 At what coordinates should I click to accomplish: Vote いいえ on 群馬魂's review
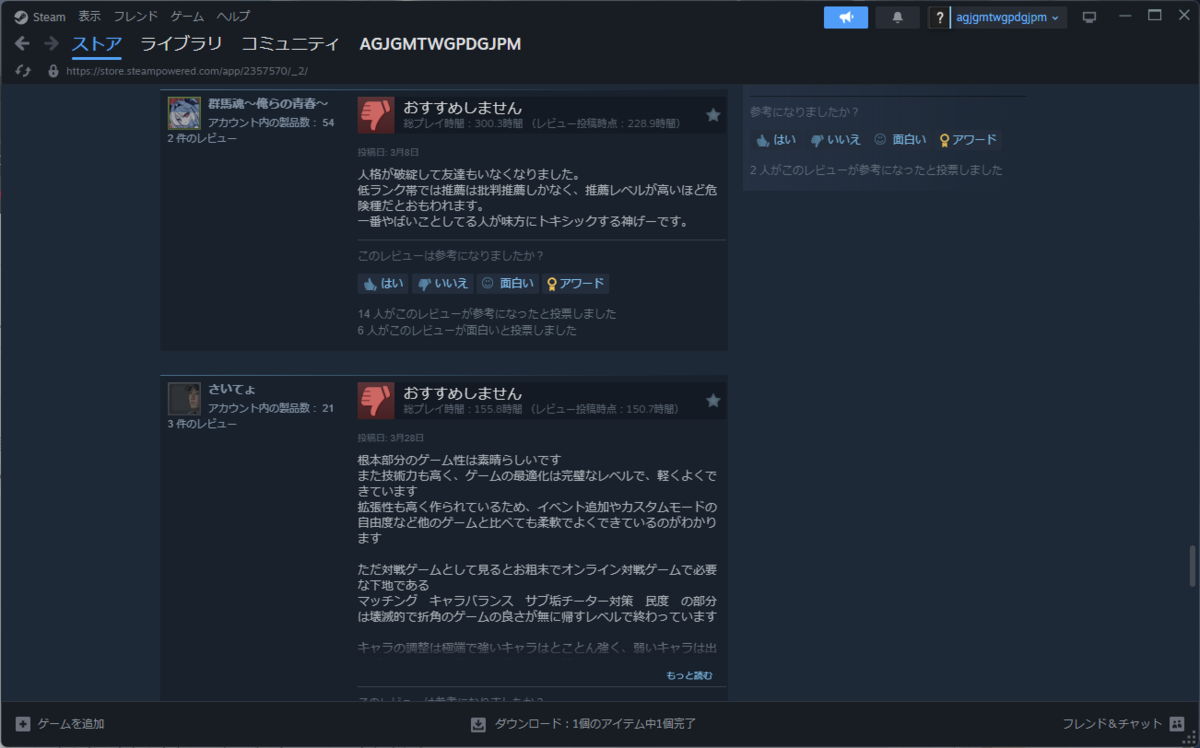click(x=443, y=283)
